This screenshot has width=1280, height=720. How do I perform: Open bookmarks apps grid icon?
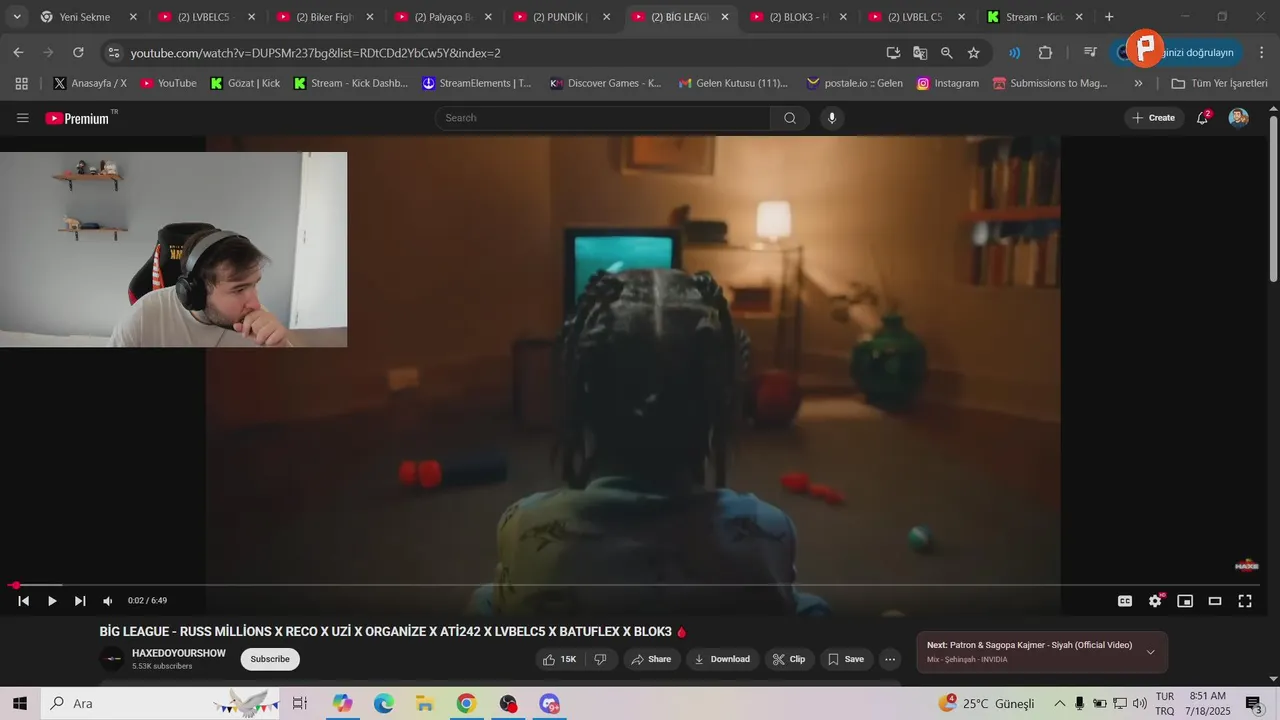(x=22, y=83)
